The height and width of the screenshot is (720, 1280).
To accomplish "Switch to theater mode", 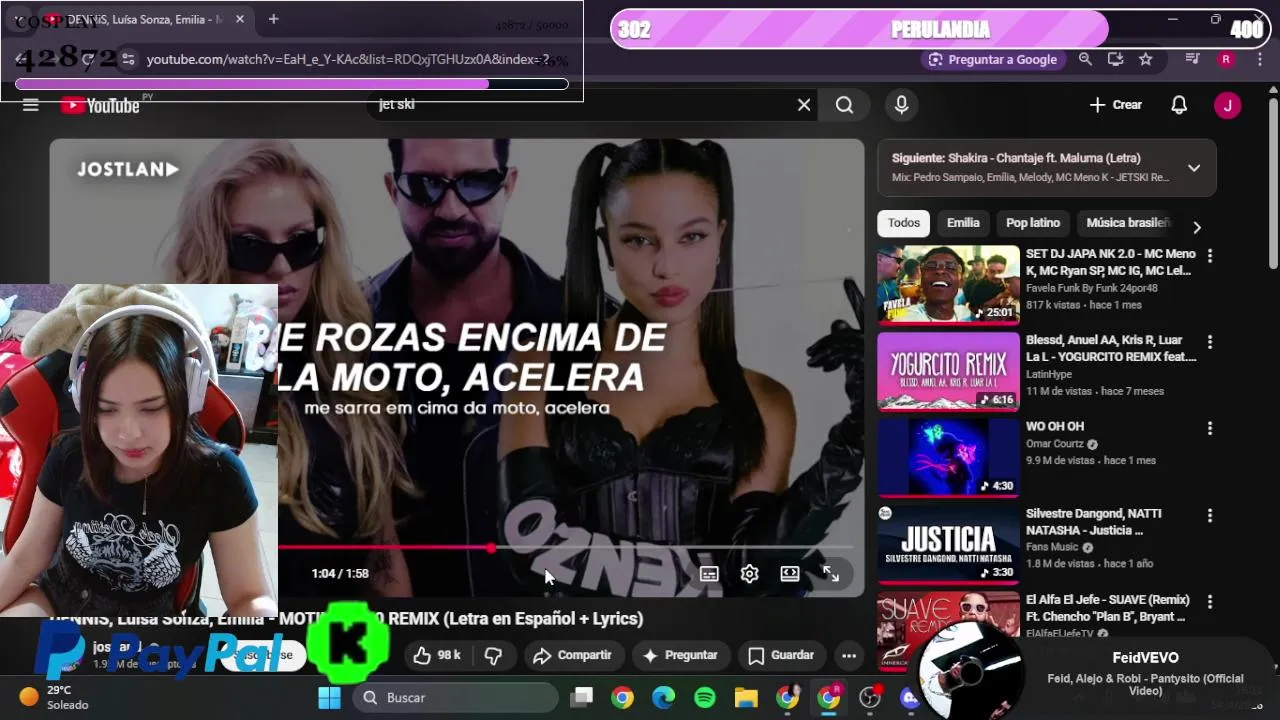I will point(790,574).
